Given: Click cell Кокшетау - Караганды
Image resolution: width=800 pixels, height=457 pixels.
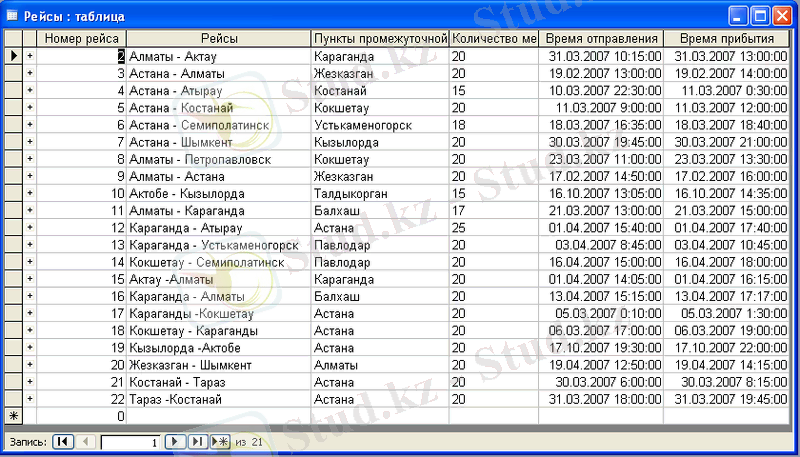Looking at the screenshot, I should pyautogui.click(x=219, y=331).
